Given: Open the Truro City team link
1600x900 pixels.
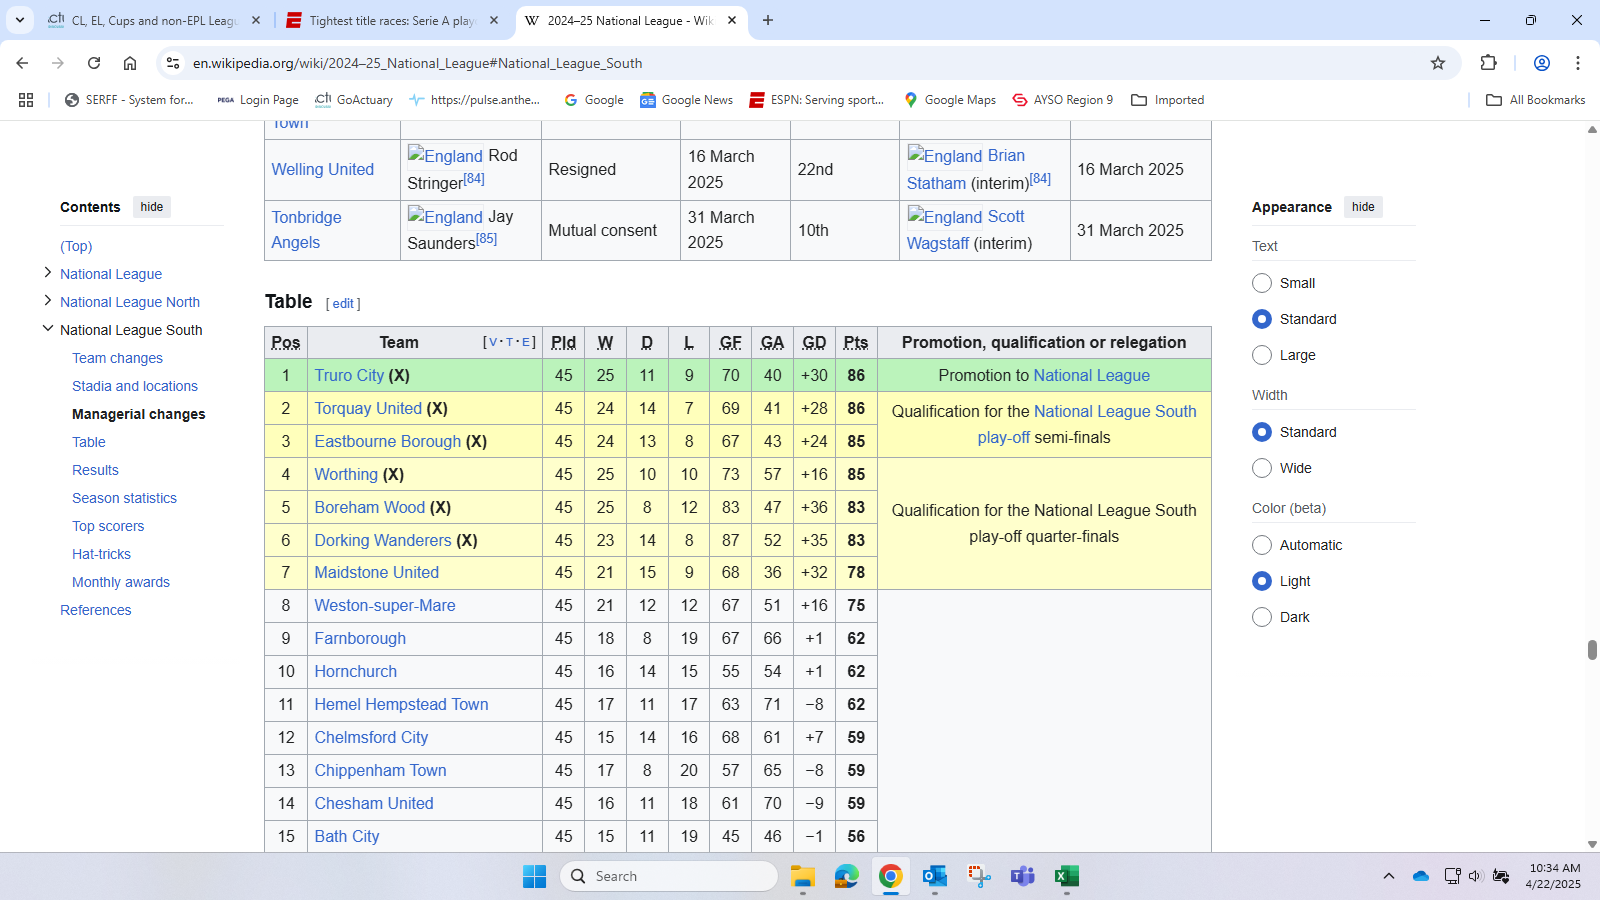Looking at the screenshot, I should (x=349, y=375).
